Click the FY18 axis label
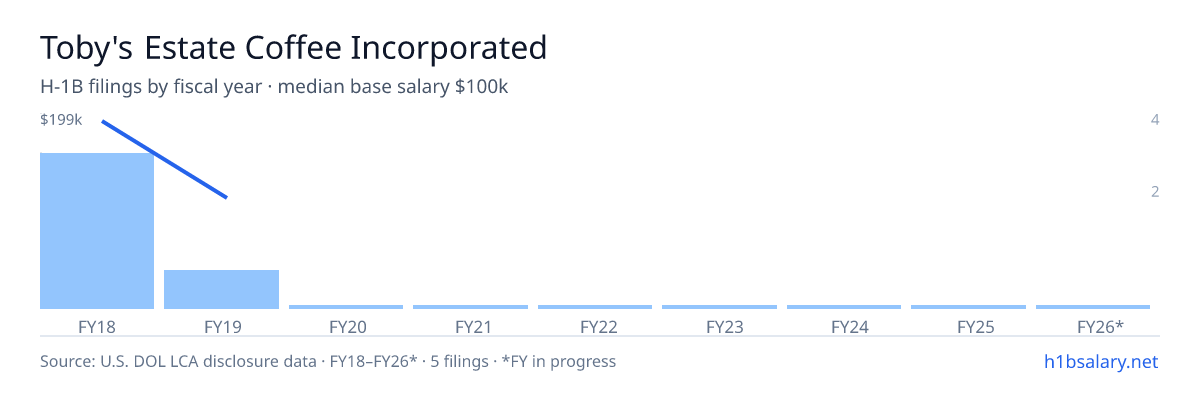This screenshot has width=1200, height=400. [97, 326]
